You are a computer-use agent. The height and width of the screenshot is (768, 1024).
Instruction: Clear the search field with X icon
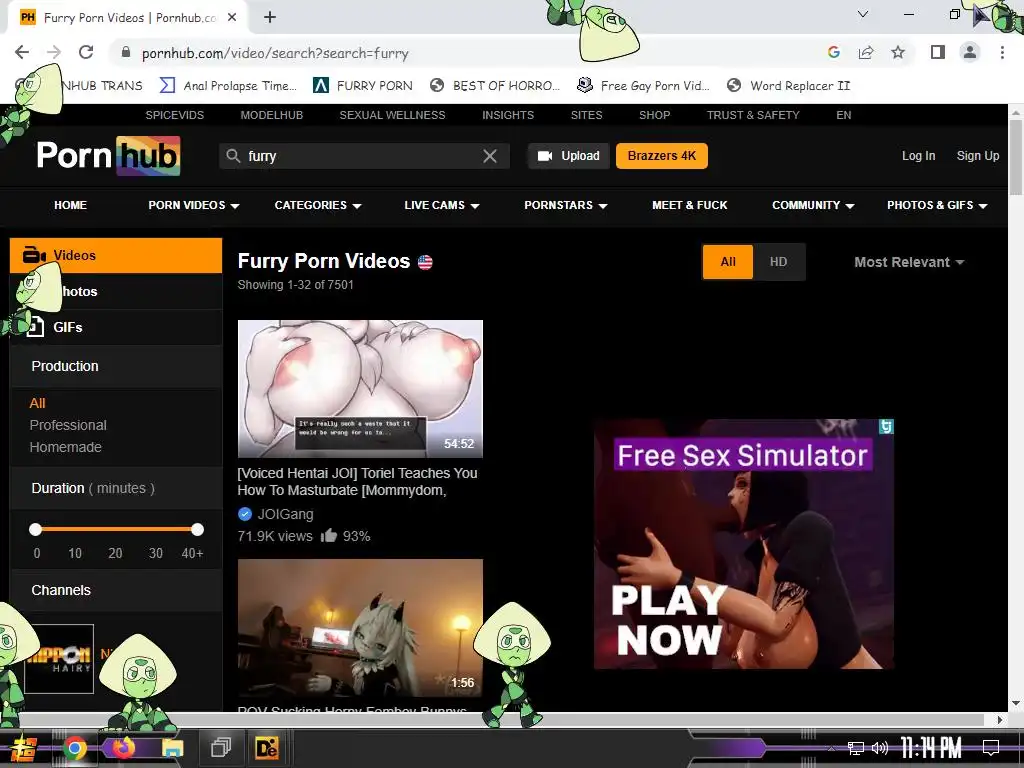pos(490,156)
